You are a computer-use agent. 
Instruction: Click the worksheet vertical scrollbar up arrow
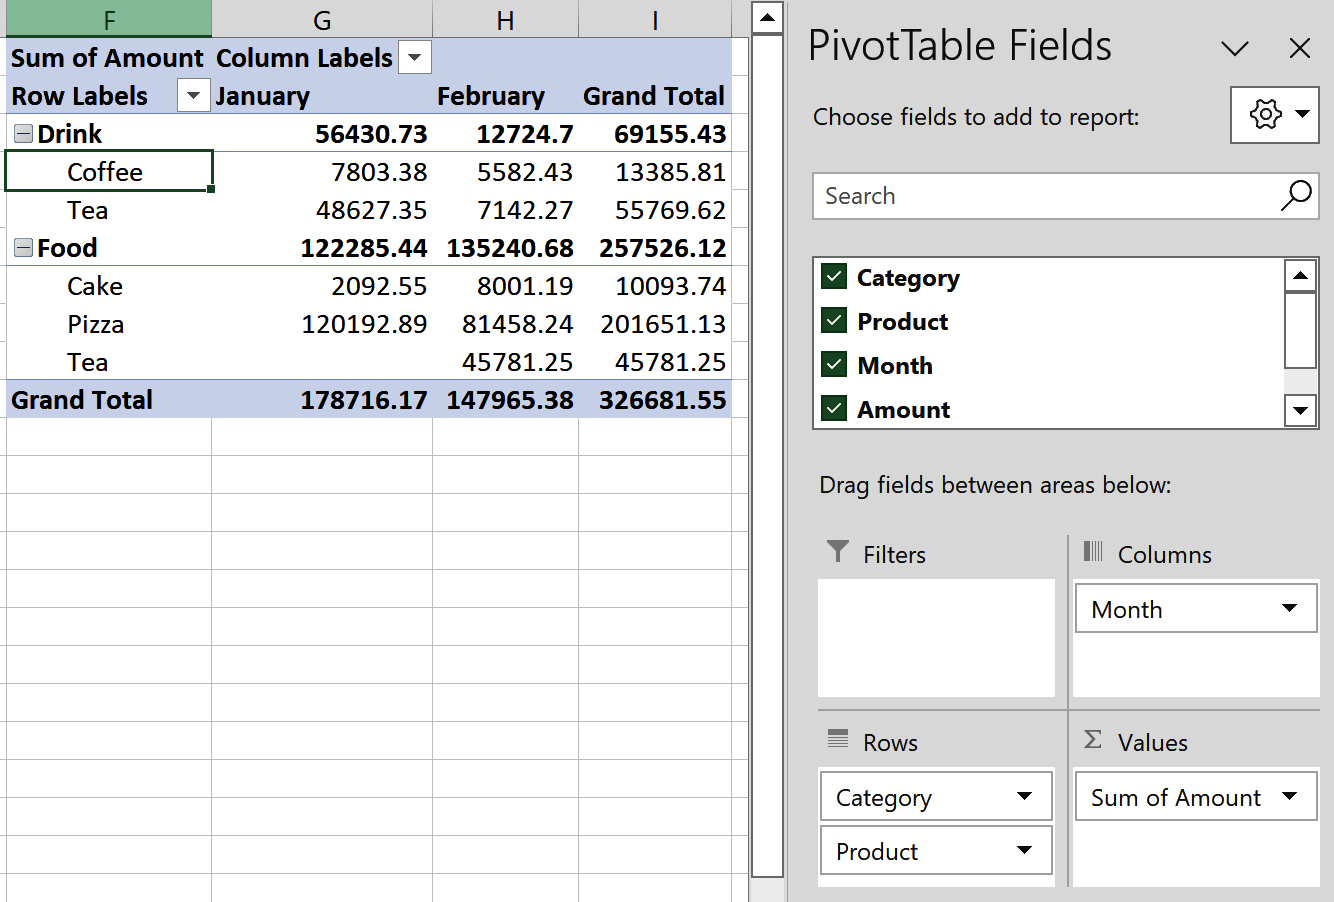pyautogui.click(x=767, y=18)
